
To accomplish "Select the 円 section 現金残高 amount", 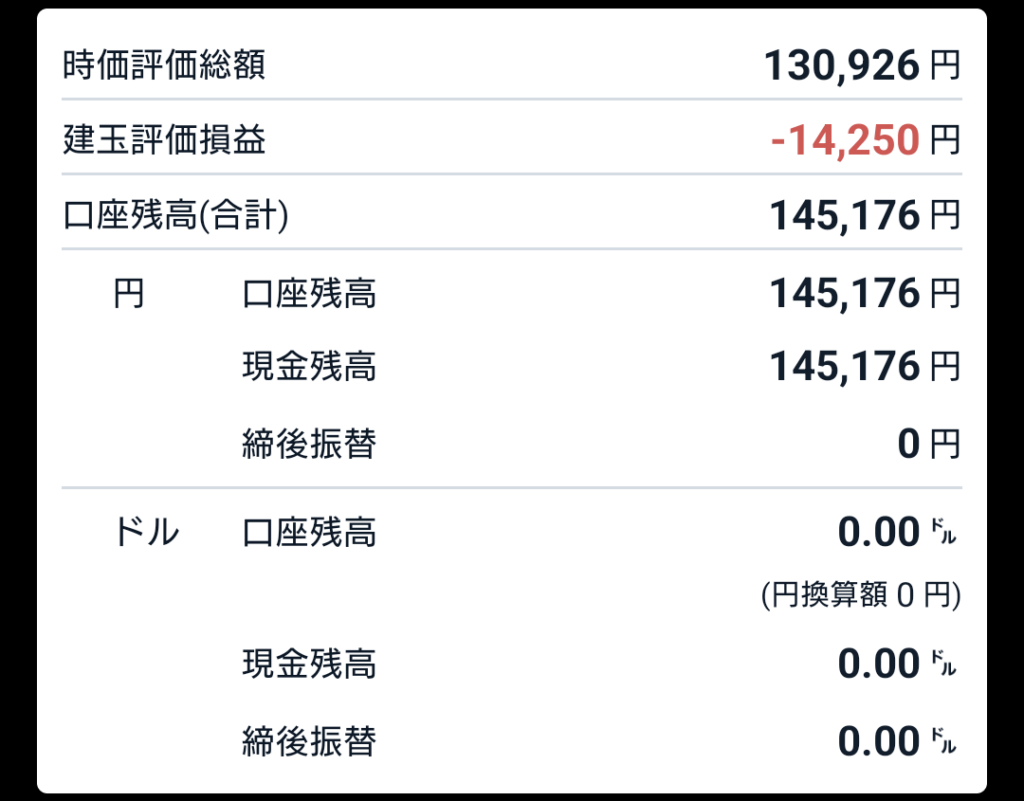I will pyautogui.click(x=864, y=367).
